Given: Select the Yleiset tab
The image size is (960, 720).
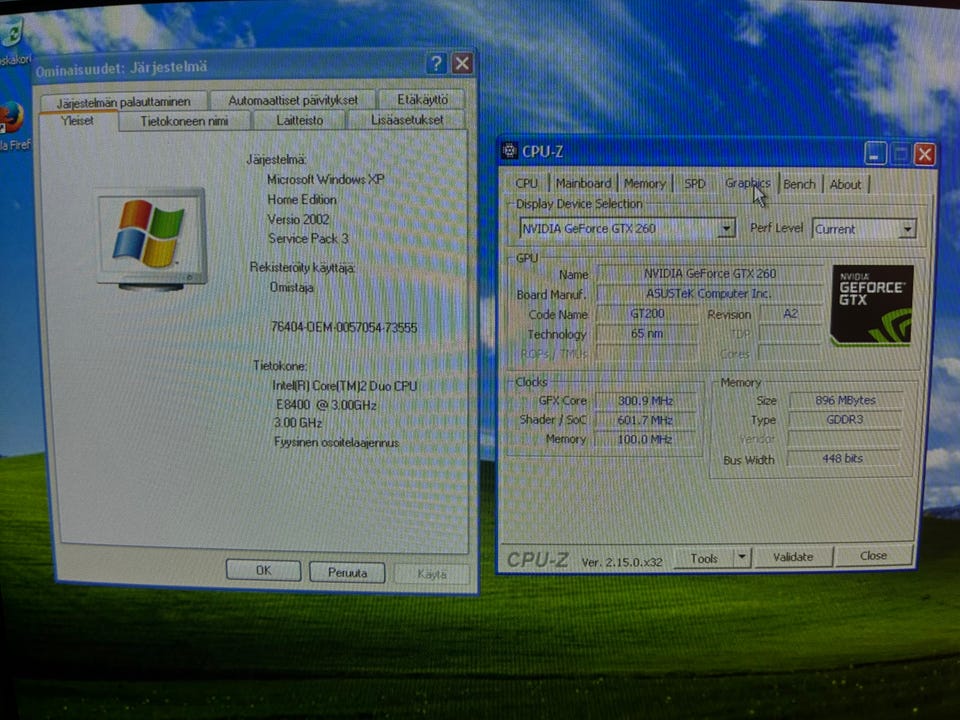Looking at the screenshot, I should [77, 121].
